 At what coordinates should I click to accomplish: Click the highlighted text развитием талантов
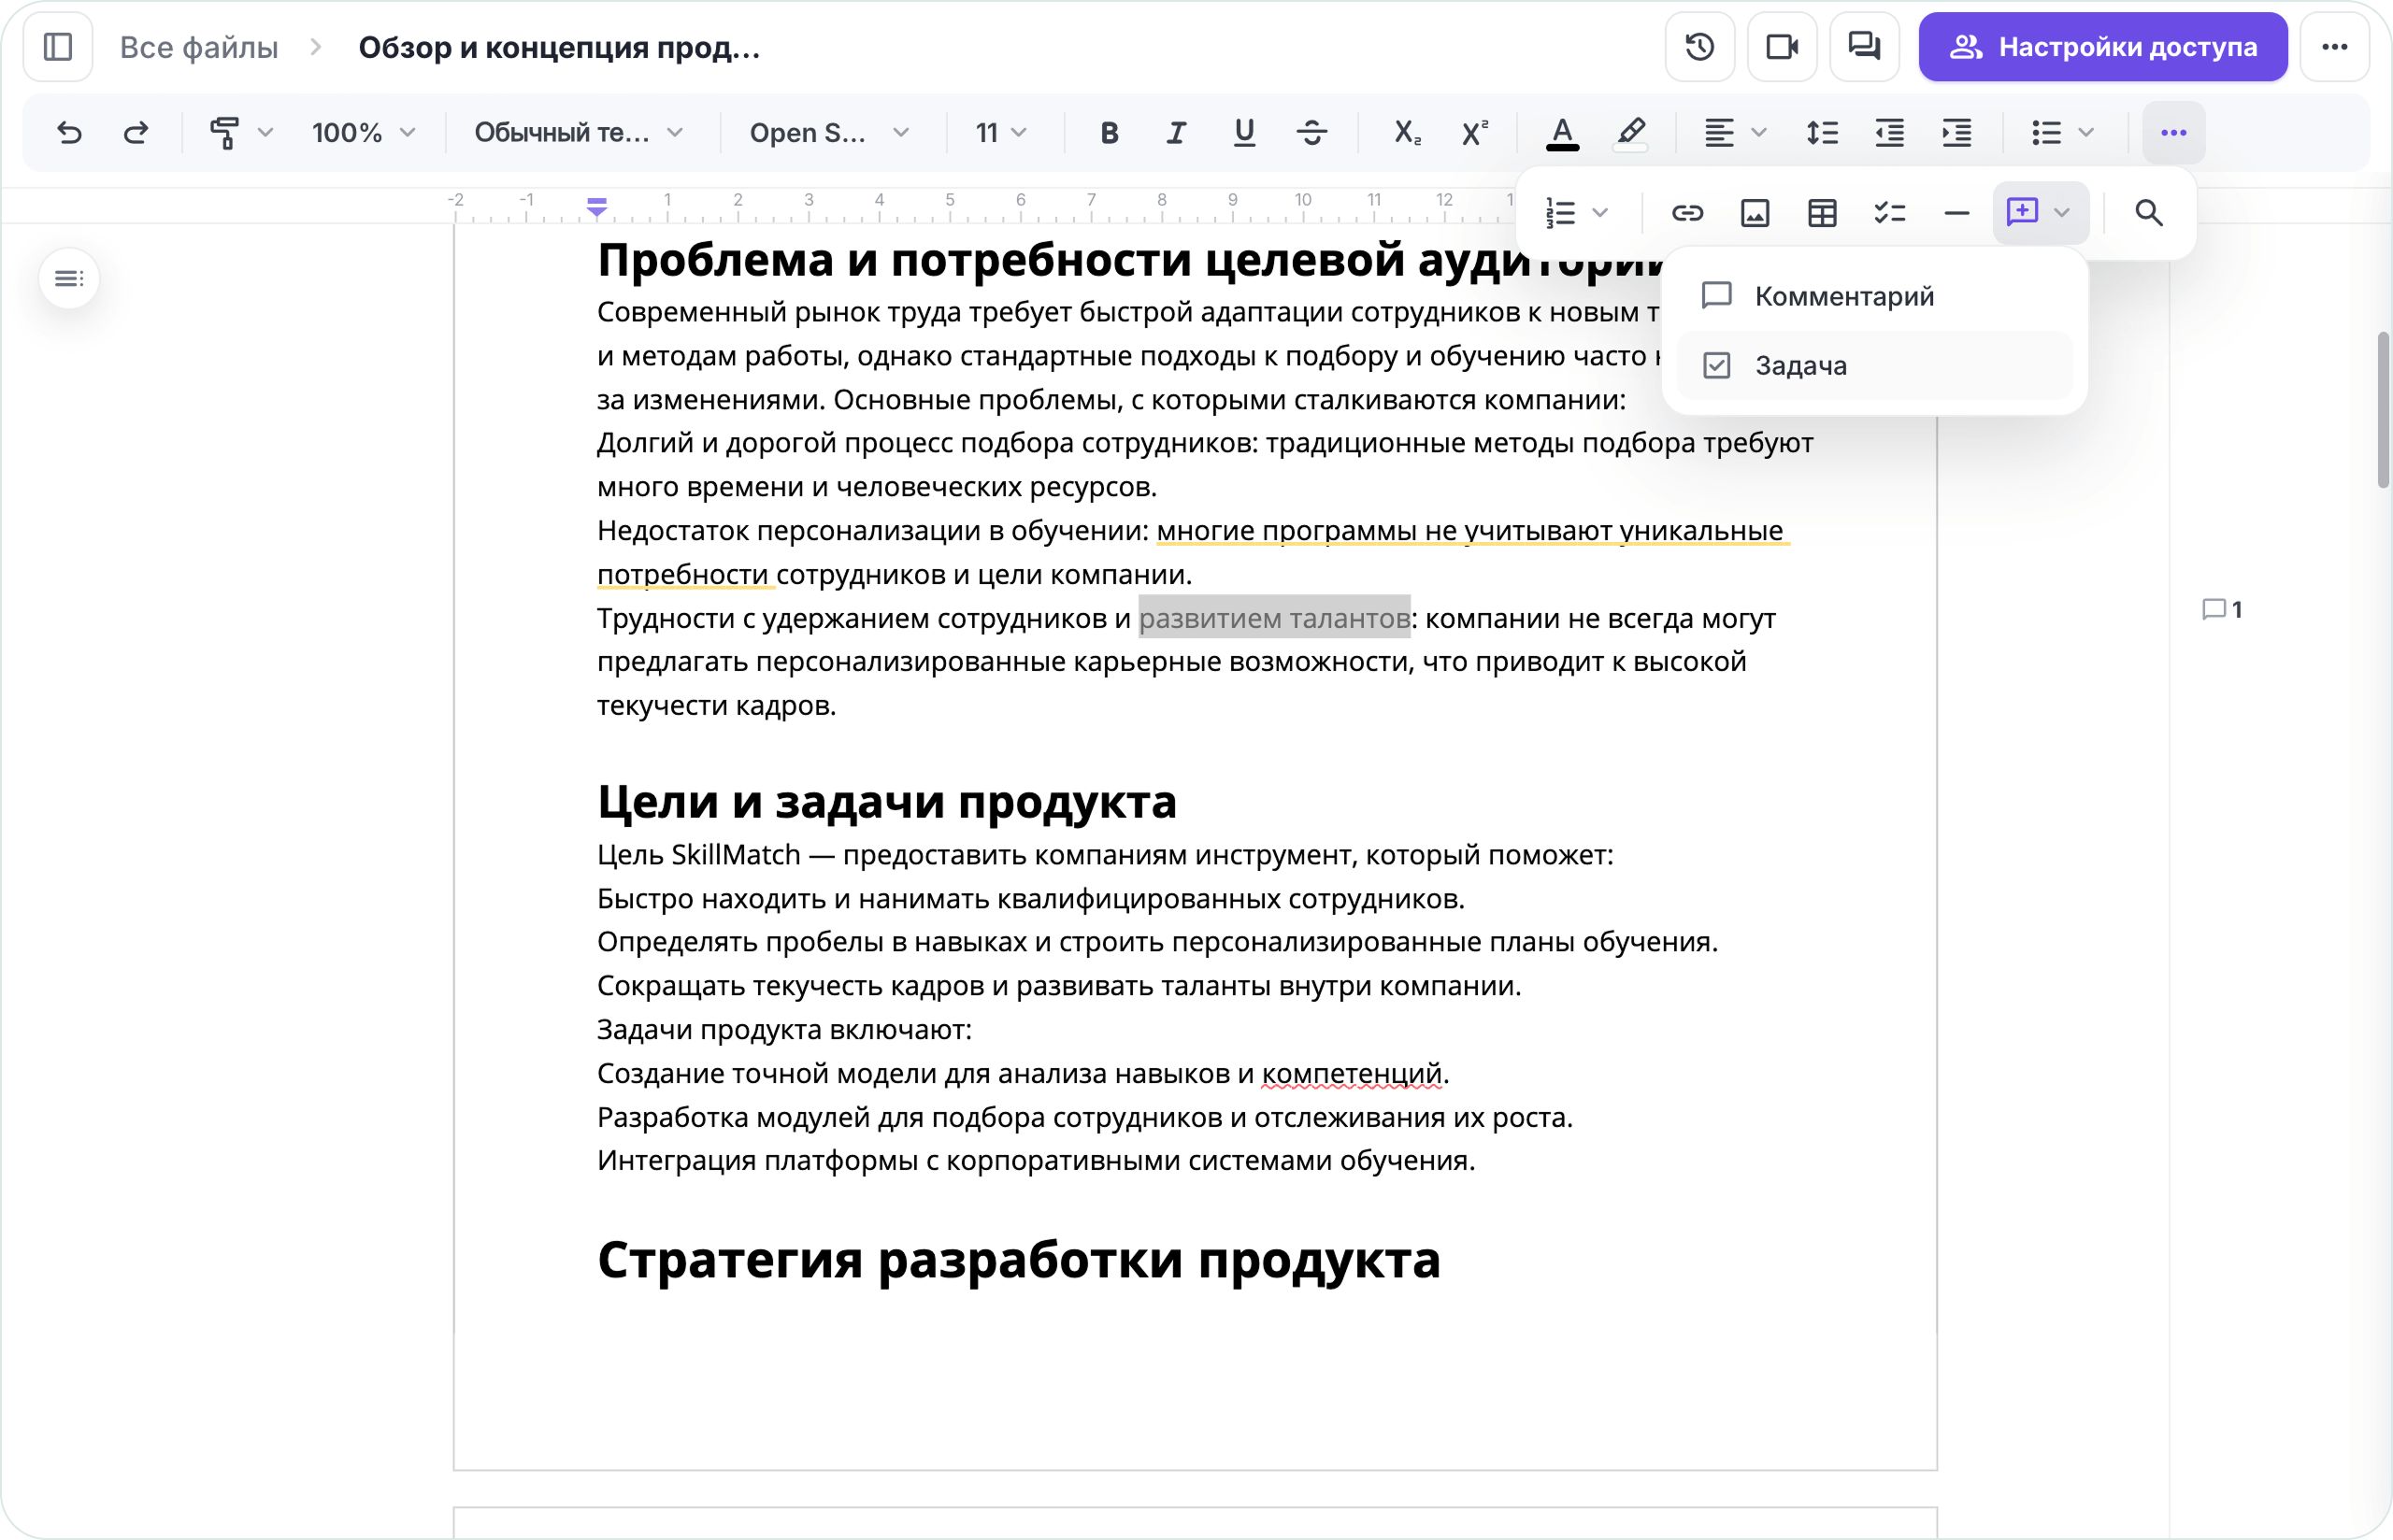pos(1274,618)
